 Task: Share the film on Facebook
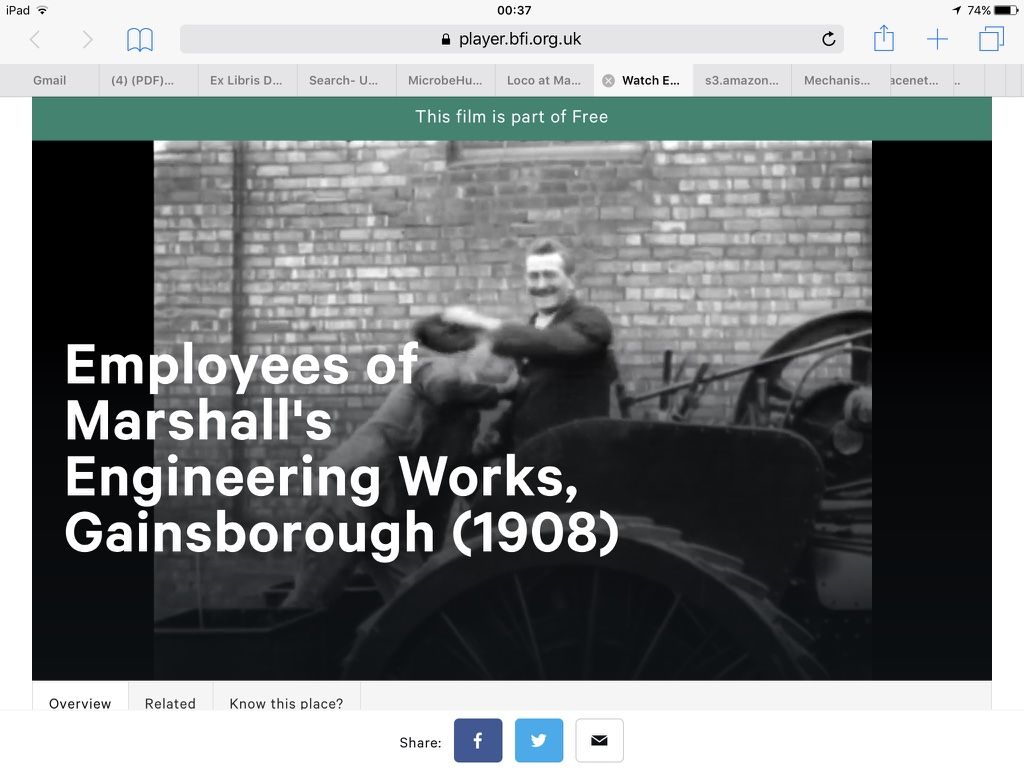478,741
